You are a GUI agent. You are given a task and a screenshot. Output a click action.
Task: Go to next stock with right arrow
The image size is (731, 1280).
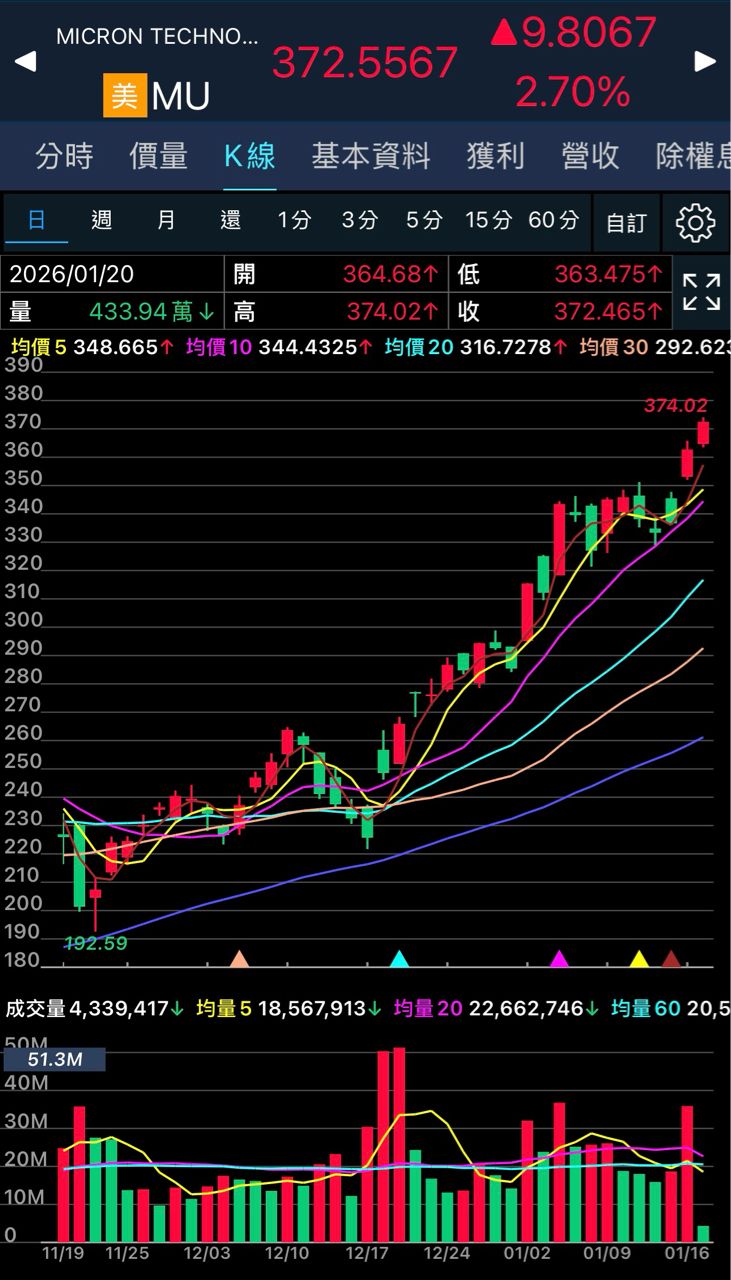point(706,62)
